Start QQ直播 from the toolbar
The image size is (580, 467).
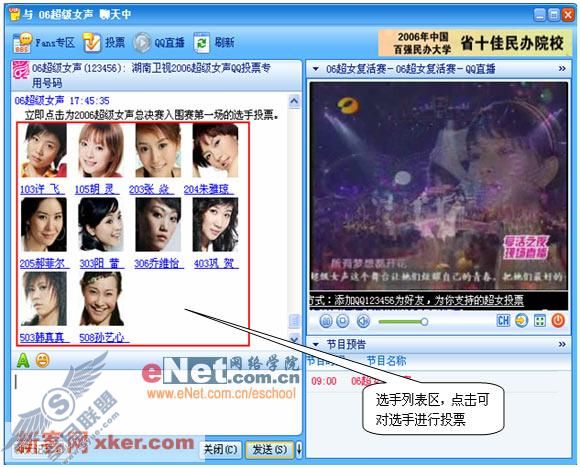click(x=142, y=43)
